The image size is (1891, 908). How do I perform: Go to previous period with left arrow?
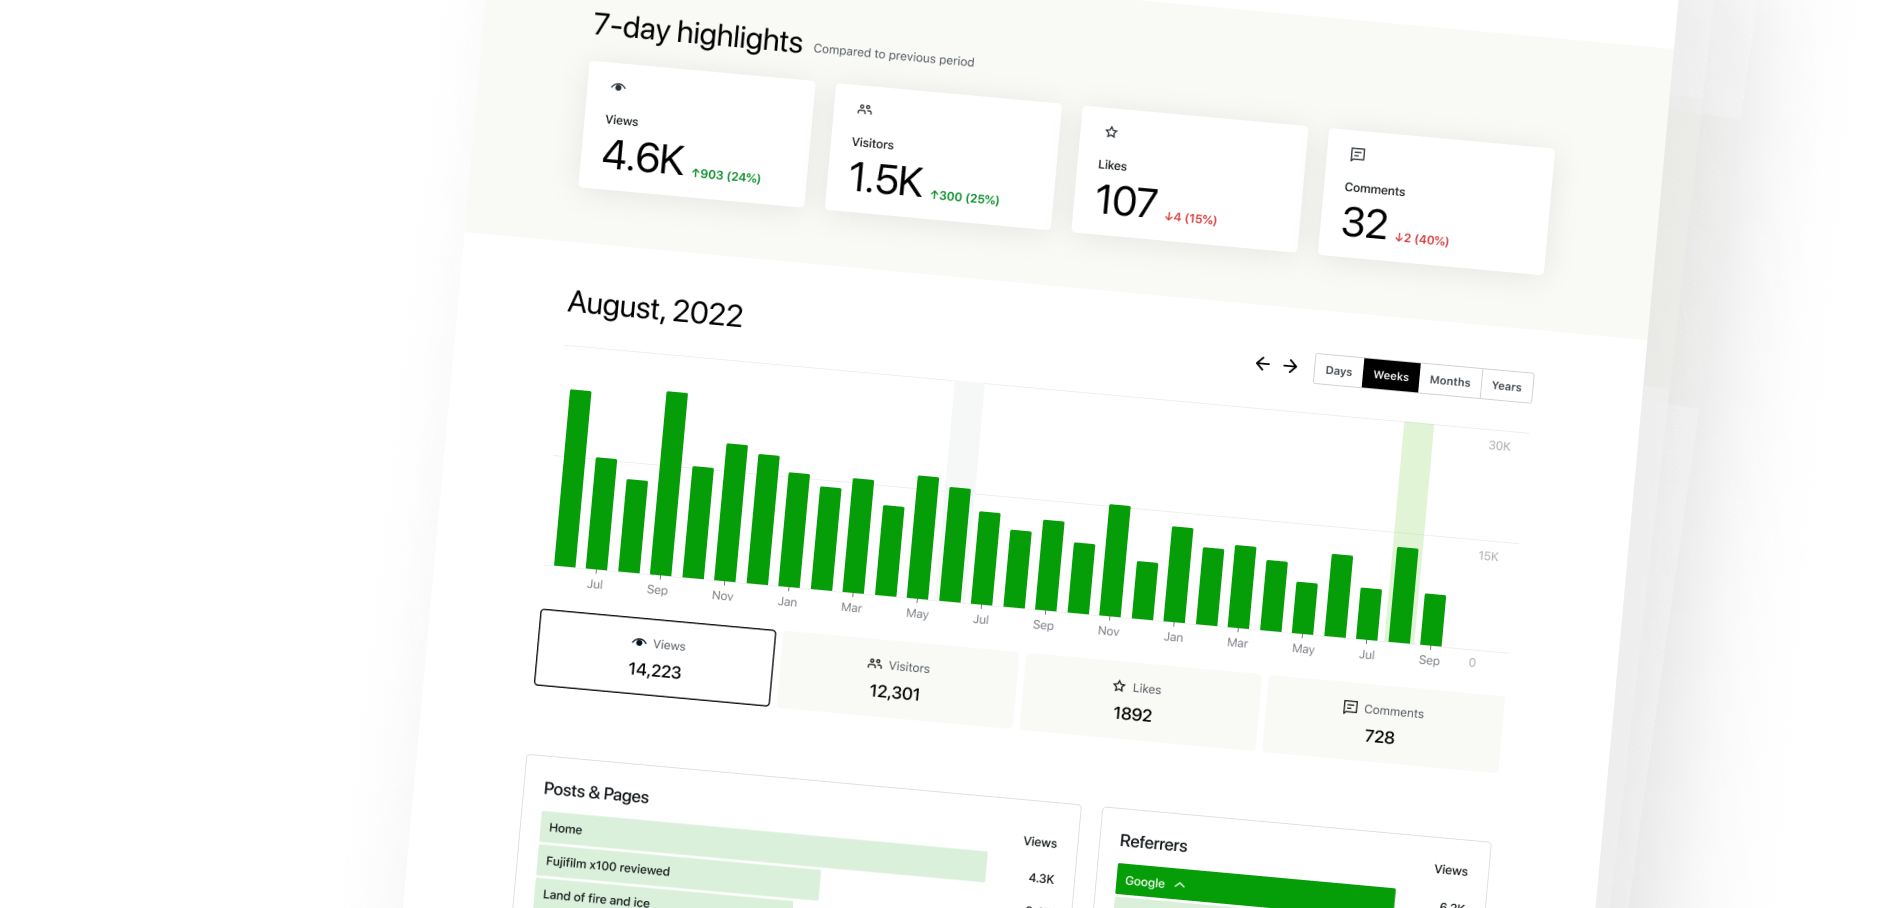pos(1262,364)
